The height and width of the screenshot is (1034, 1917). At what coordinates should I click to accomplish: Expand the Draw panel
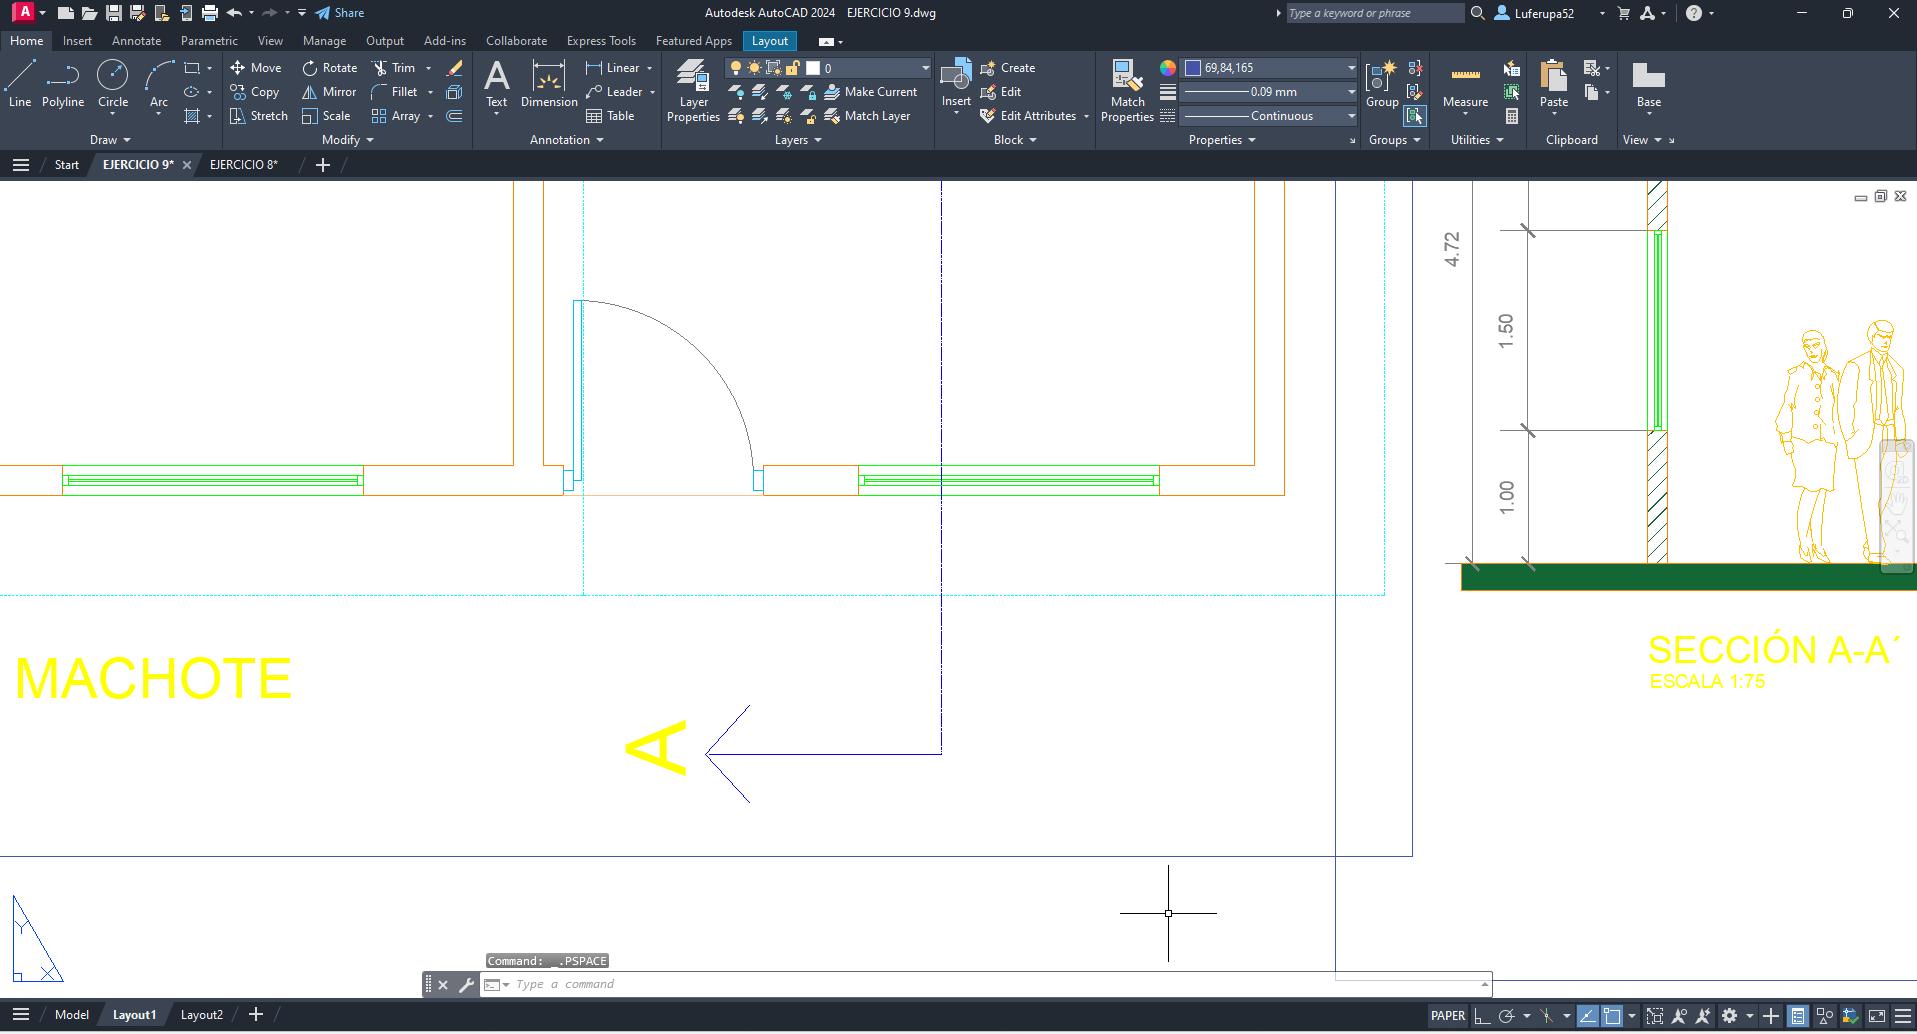110,140
